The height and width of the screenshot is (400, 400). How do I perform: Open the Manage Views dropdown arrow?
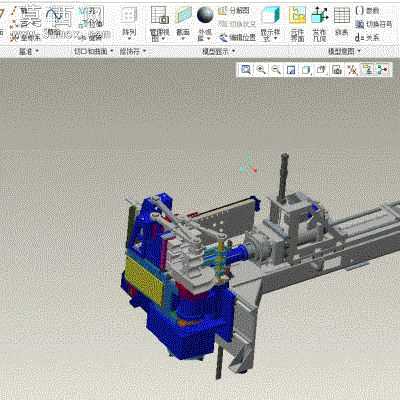click(163, 39)
